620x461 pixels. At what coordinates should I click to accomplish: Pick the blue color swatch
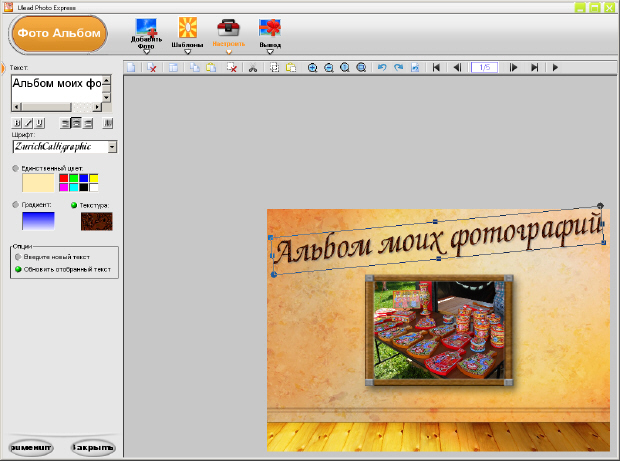pyautogui.click(x=84, y=178)
